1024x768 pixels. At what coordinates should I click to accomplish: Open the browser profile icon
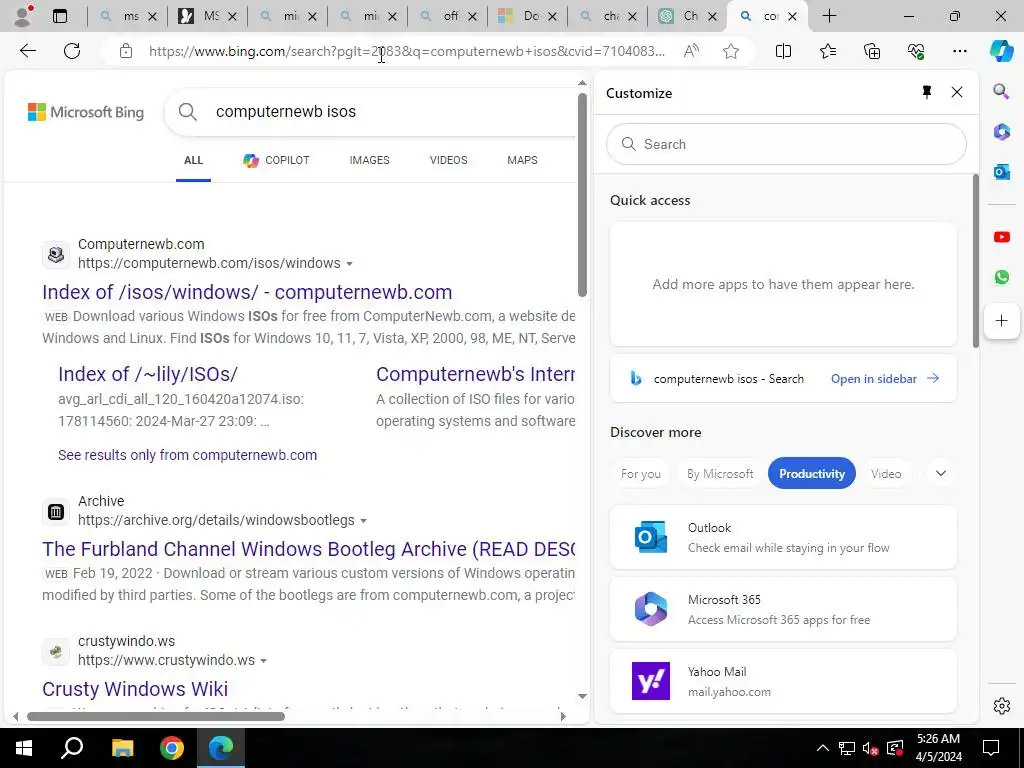click(24, 16)
